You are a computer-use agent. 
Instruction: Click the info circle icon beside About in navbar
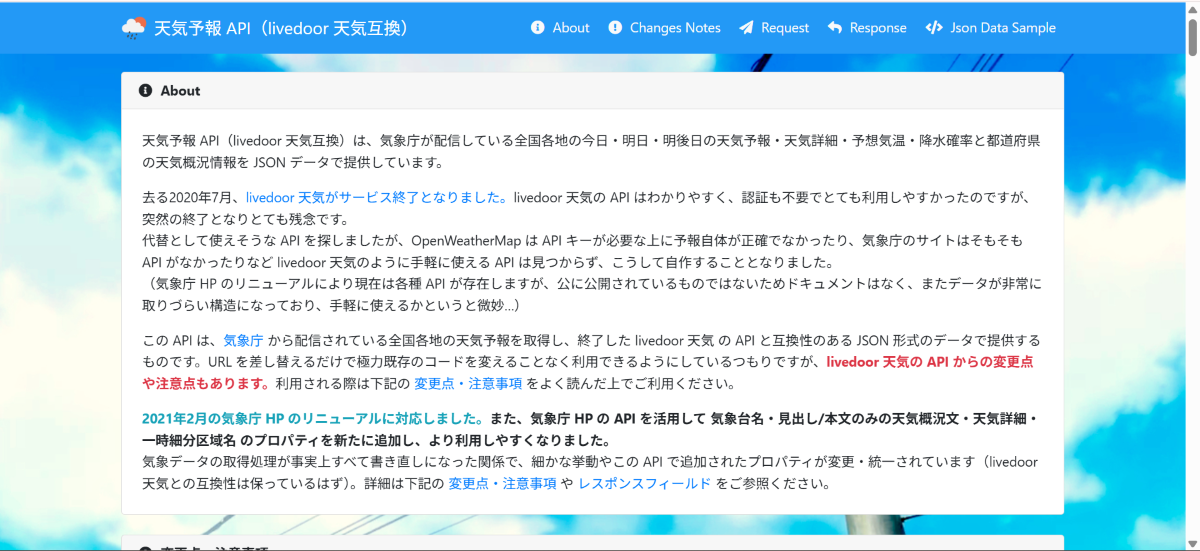click(538, 28)
